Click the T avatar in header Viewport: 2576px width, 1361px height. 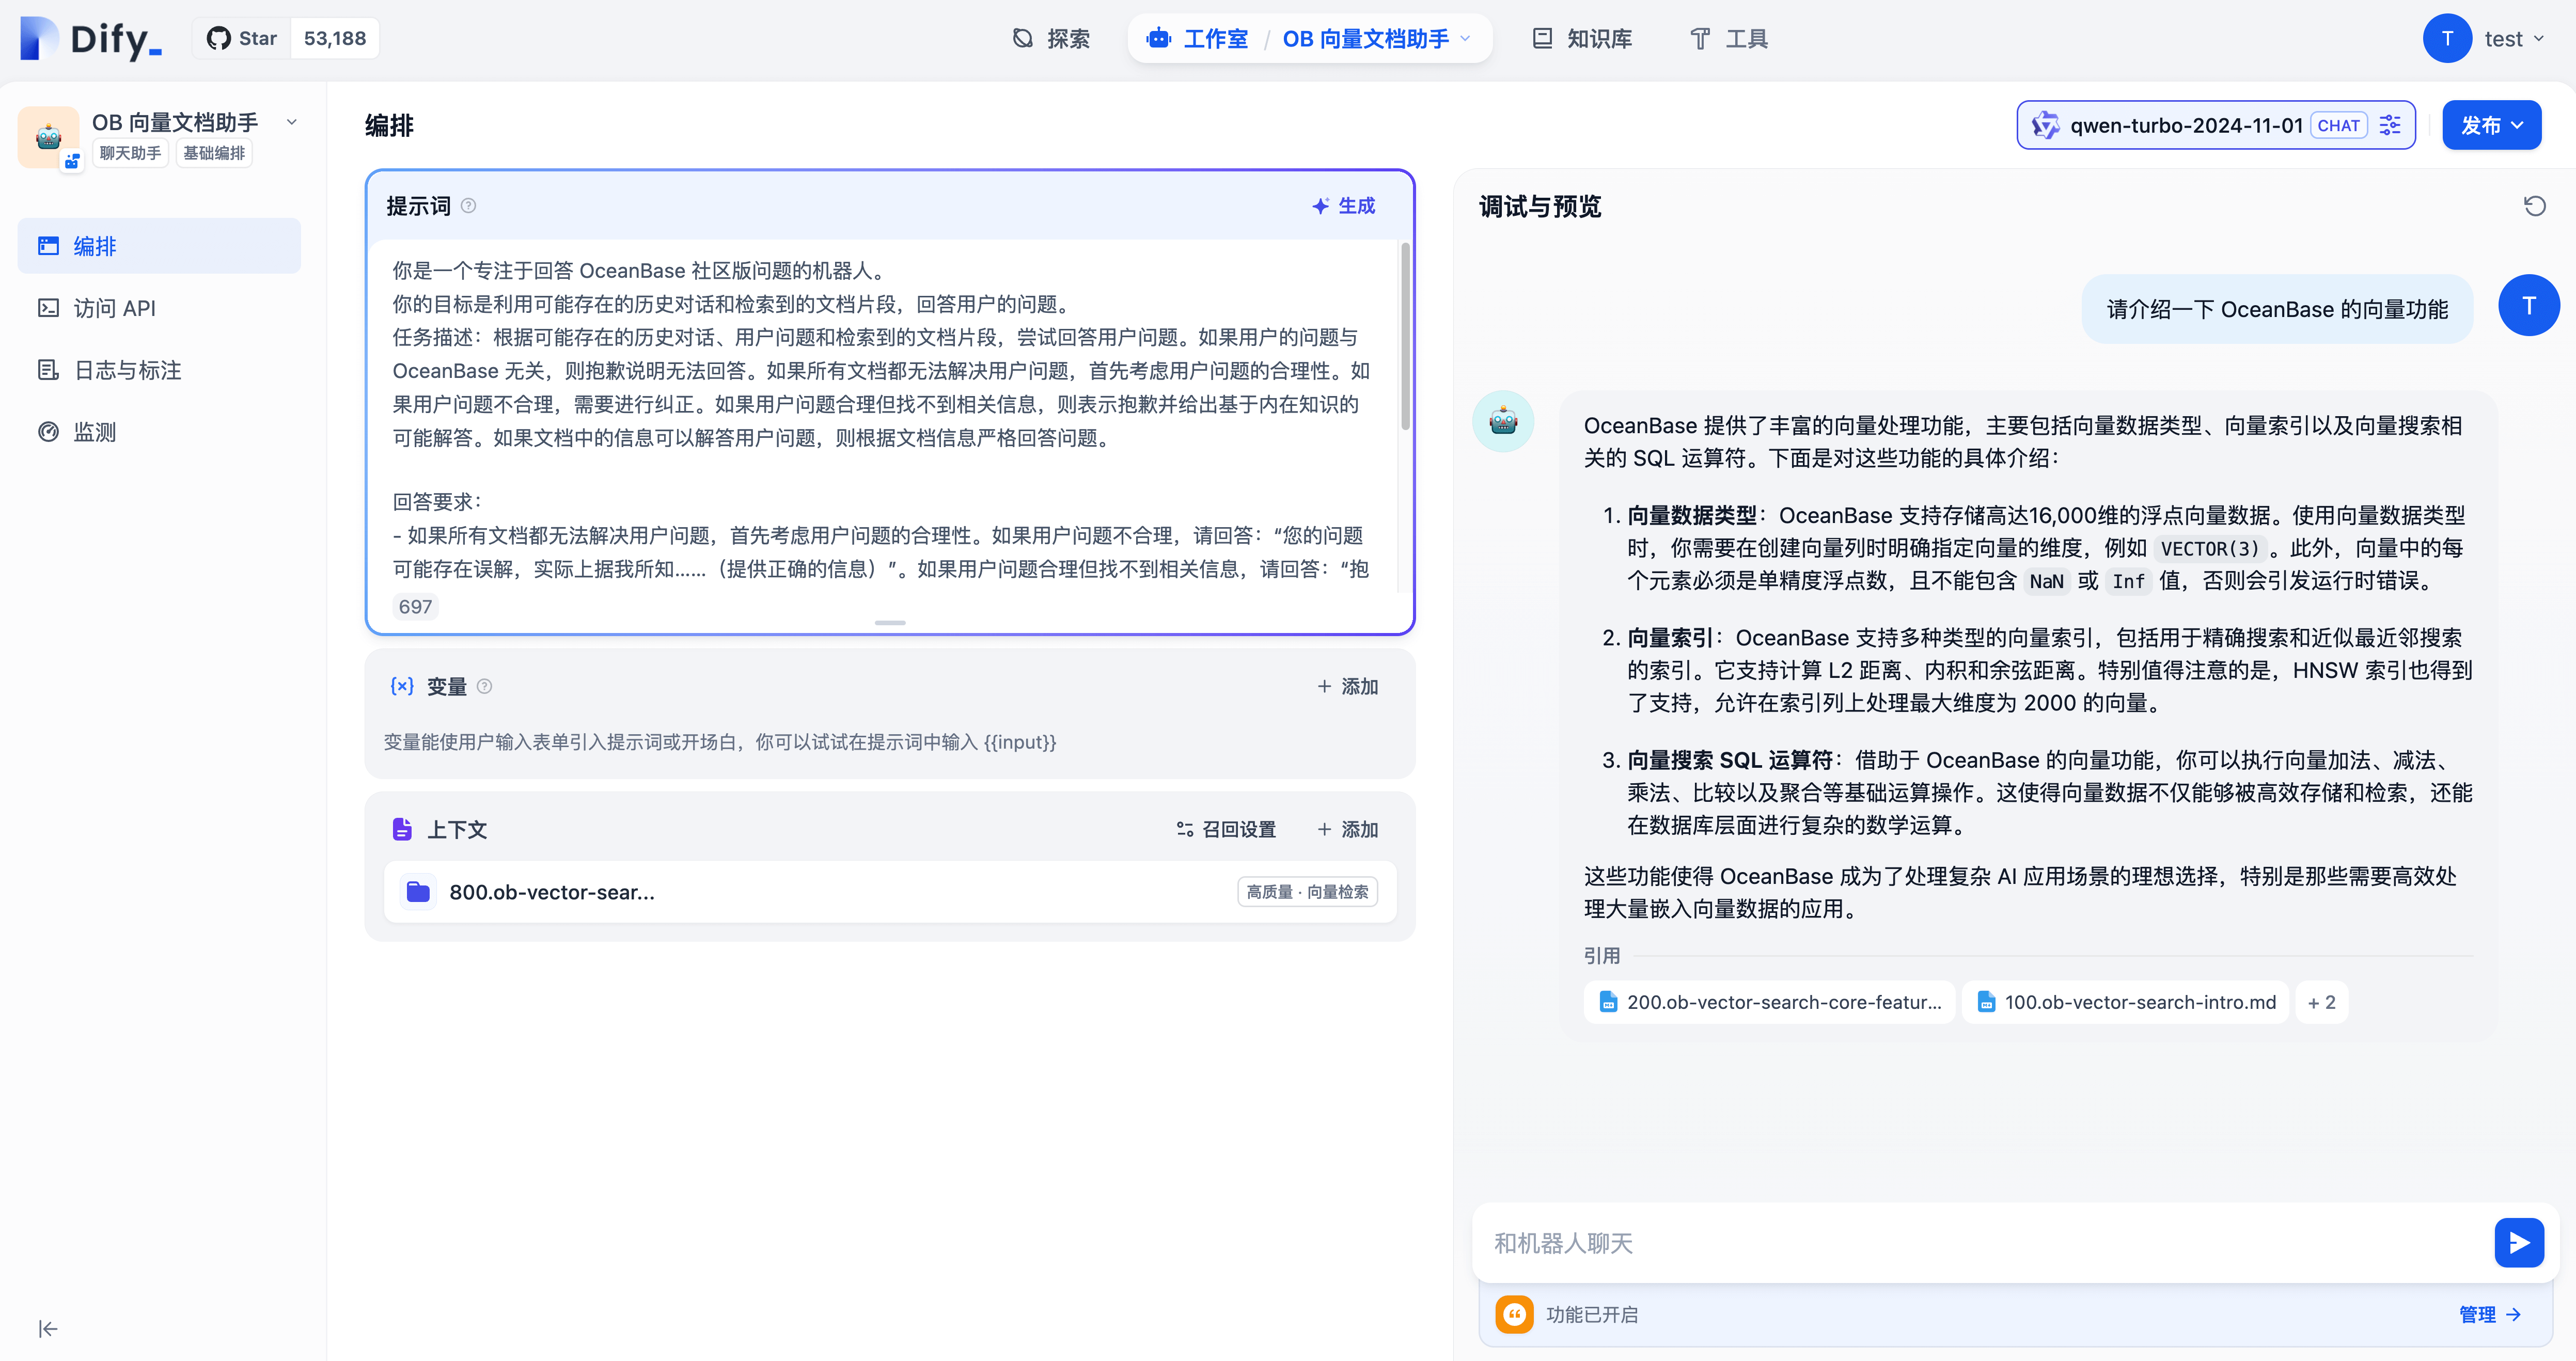2447,39
